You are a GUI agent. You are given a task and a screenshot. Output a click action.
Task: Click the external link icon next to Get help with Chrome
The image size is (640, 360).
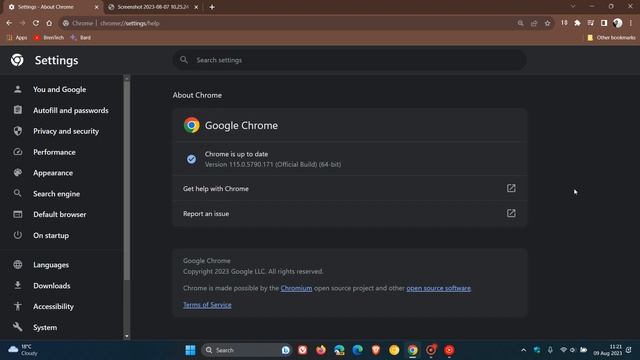click(511, 188)
